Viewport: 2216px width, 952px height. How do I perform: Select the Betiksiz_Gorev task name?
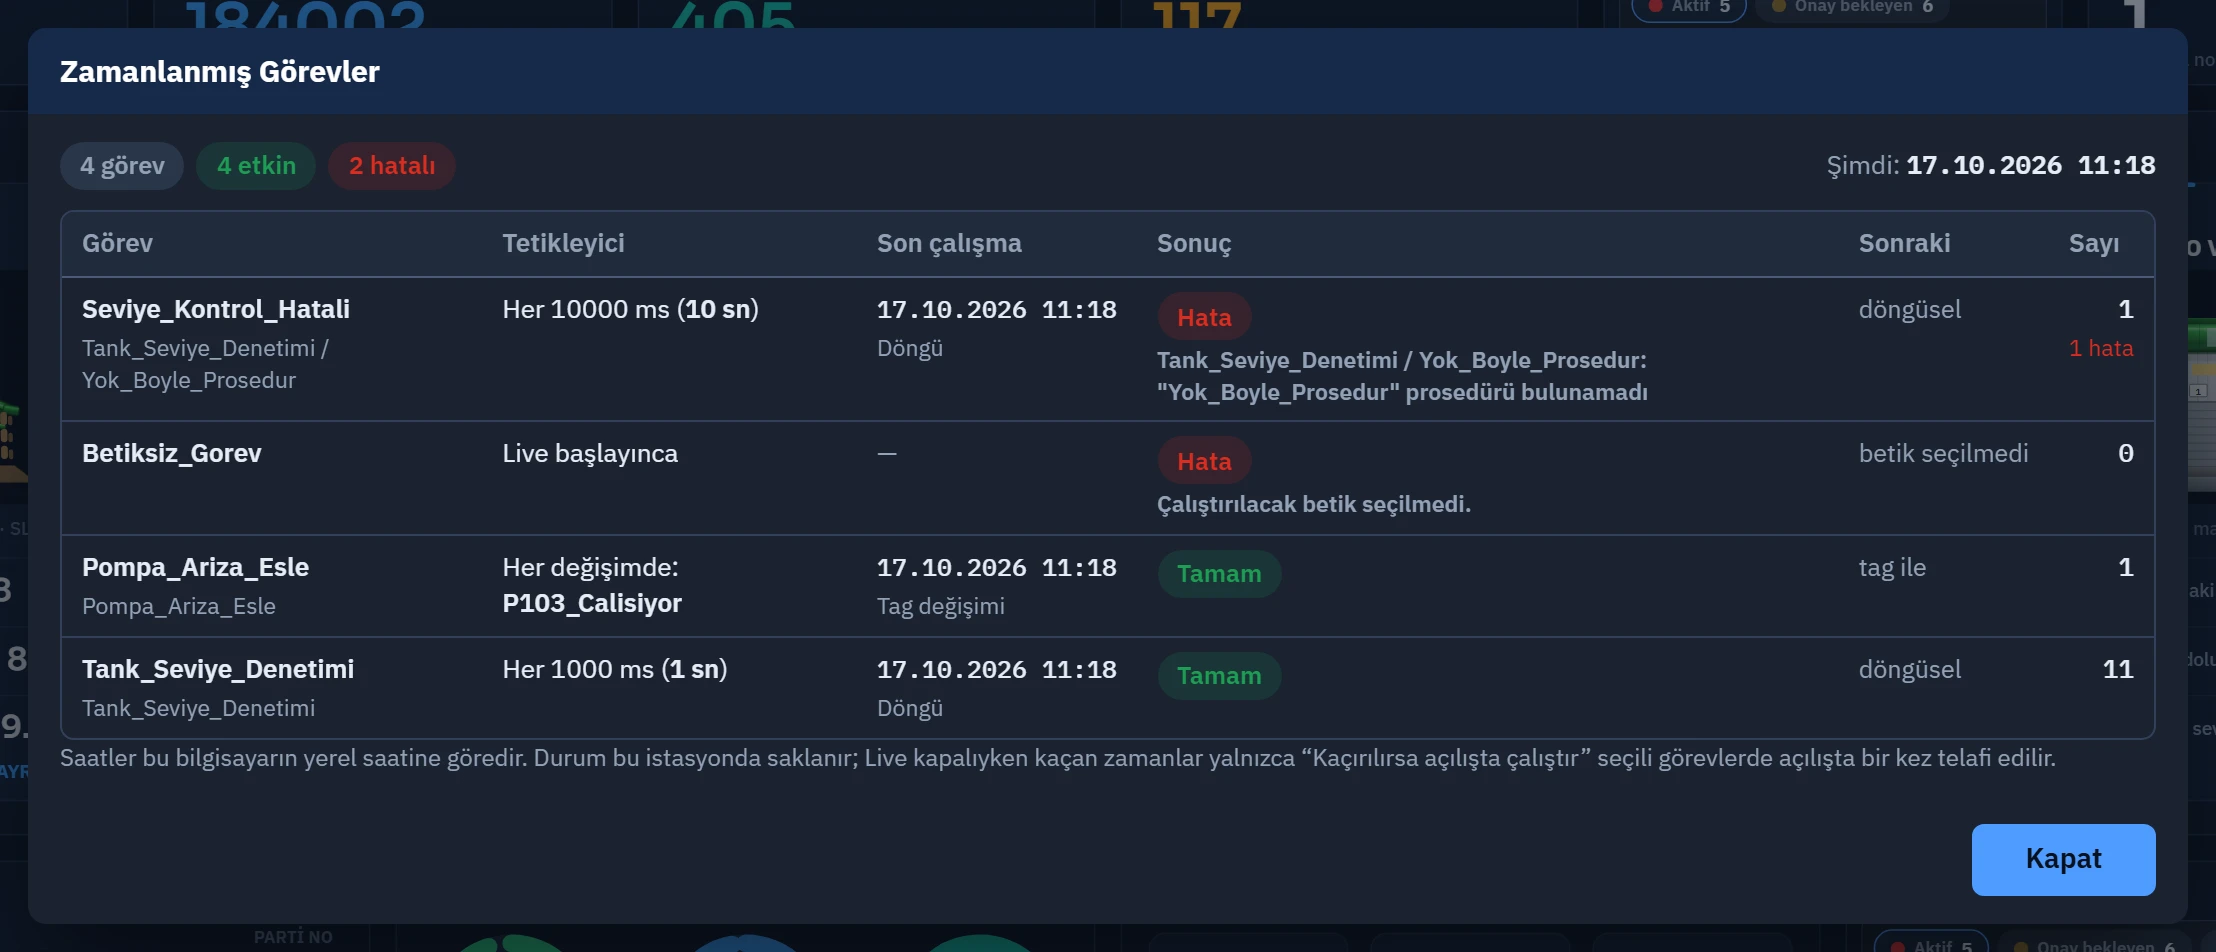click(x=172, y=454)
